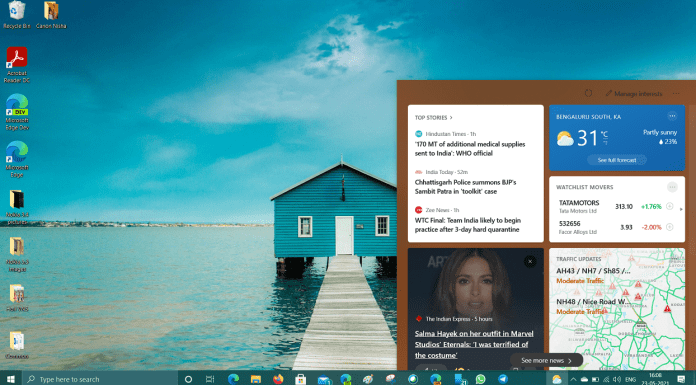Refresh the news and interests feed

coord(588,93)
